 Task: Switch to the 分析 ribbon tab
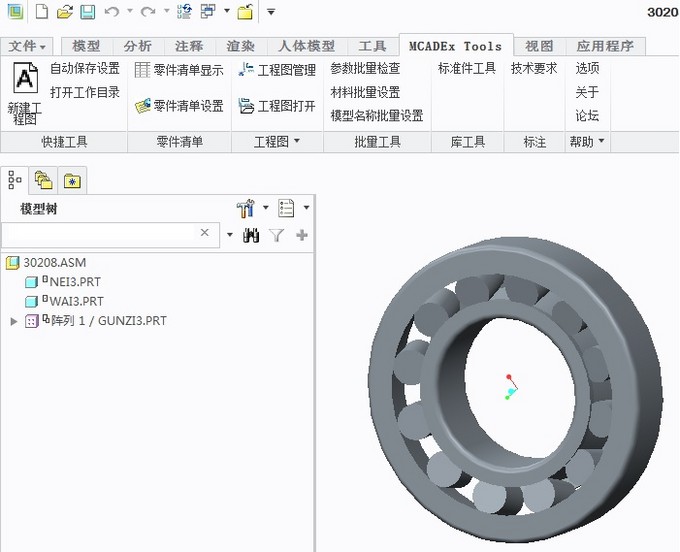pyautogui.click(x=138, y=46)
